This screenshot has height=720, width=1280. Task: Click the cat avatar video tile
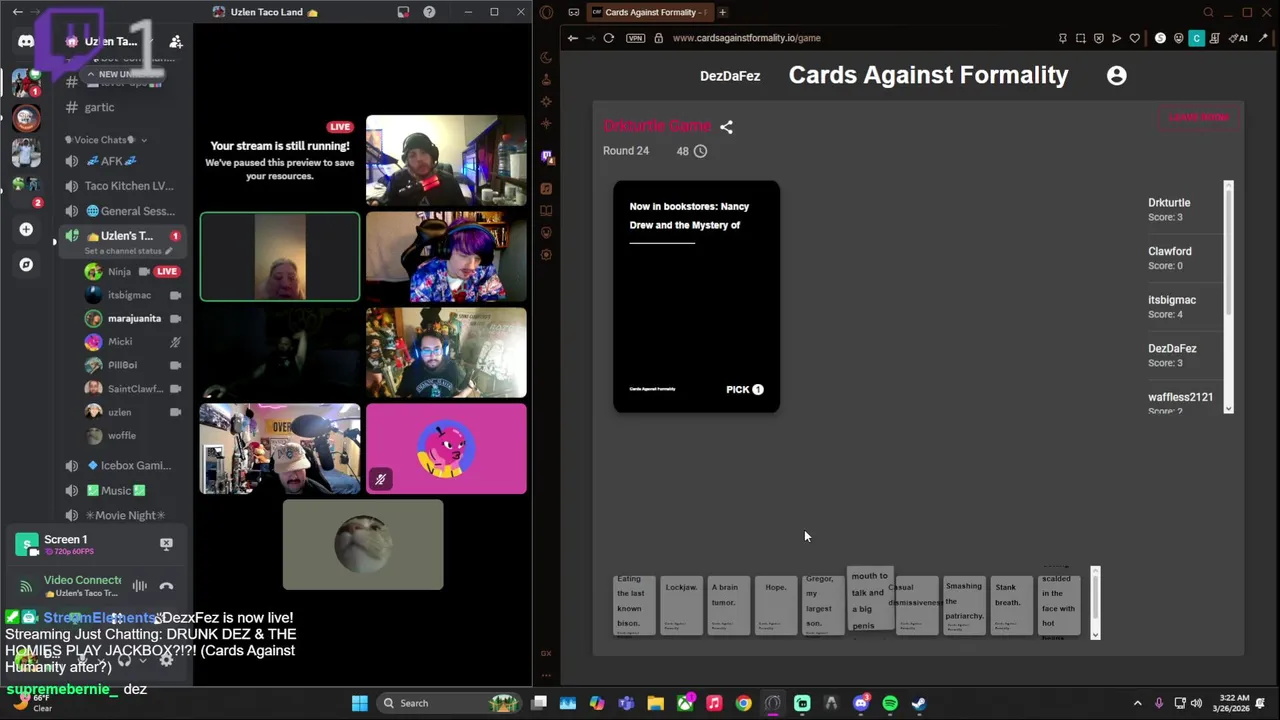coord(363,545)
